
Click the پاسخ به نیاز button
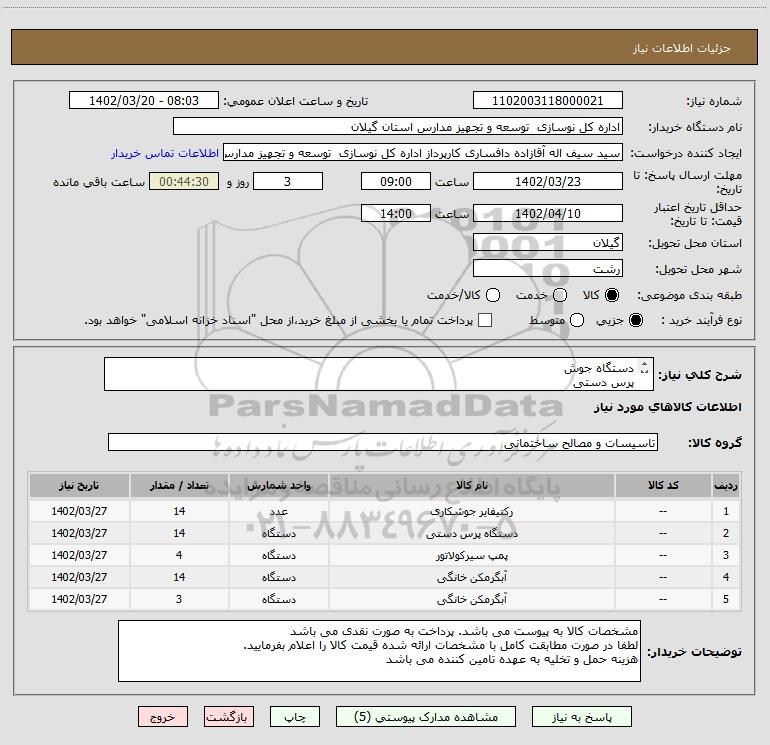[582, 717]
